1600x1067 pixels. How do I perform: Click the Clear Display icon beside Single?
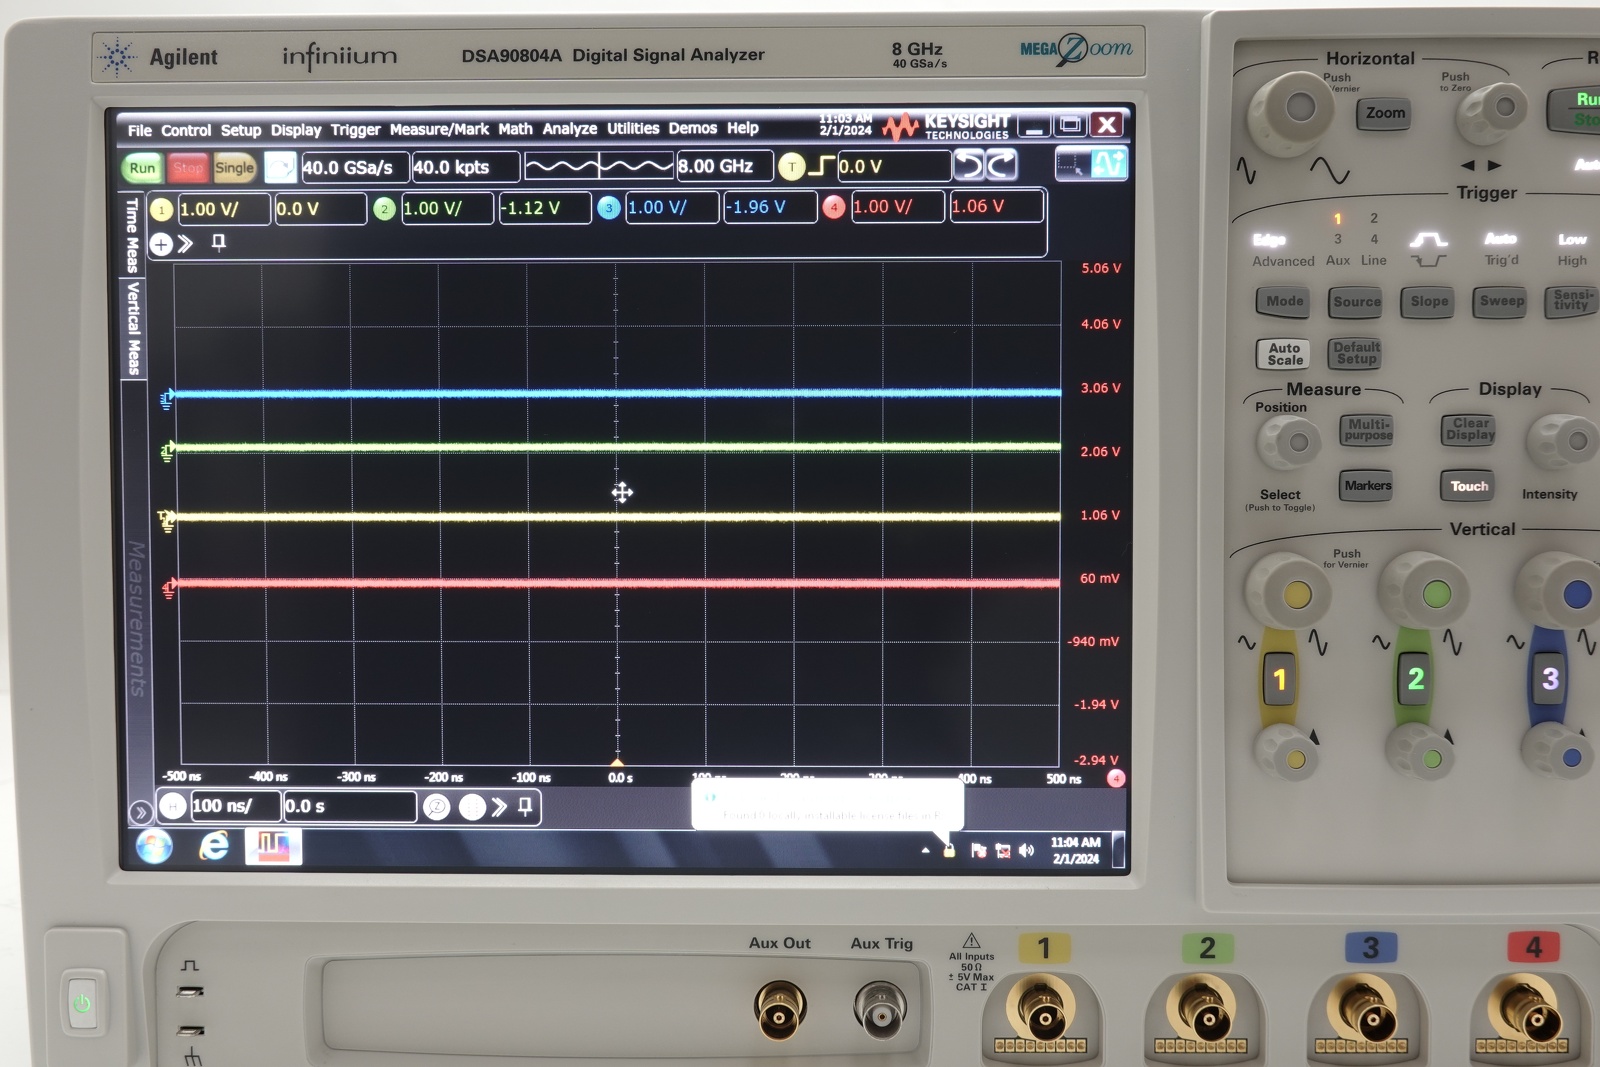coord(280,167)
